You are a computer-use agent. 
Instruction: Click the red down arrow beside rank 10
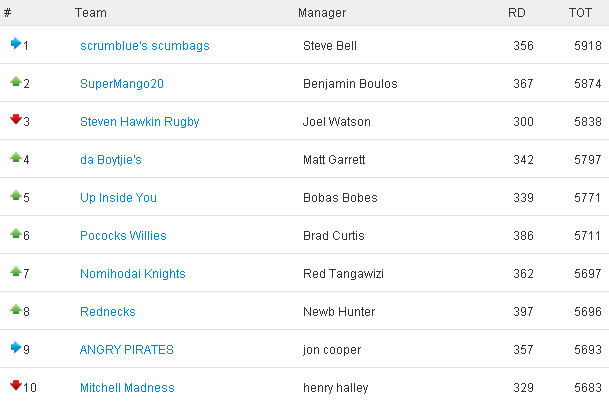[16, 385]
